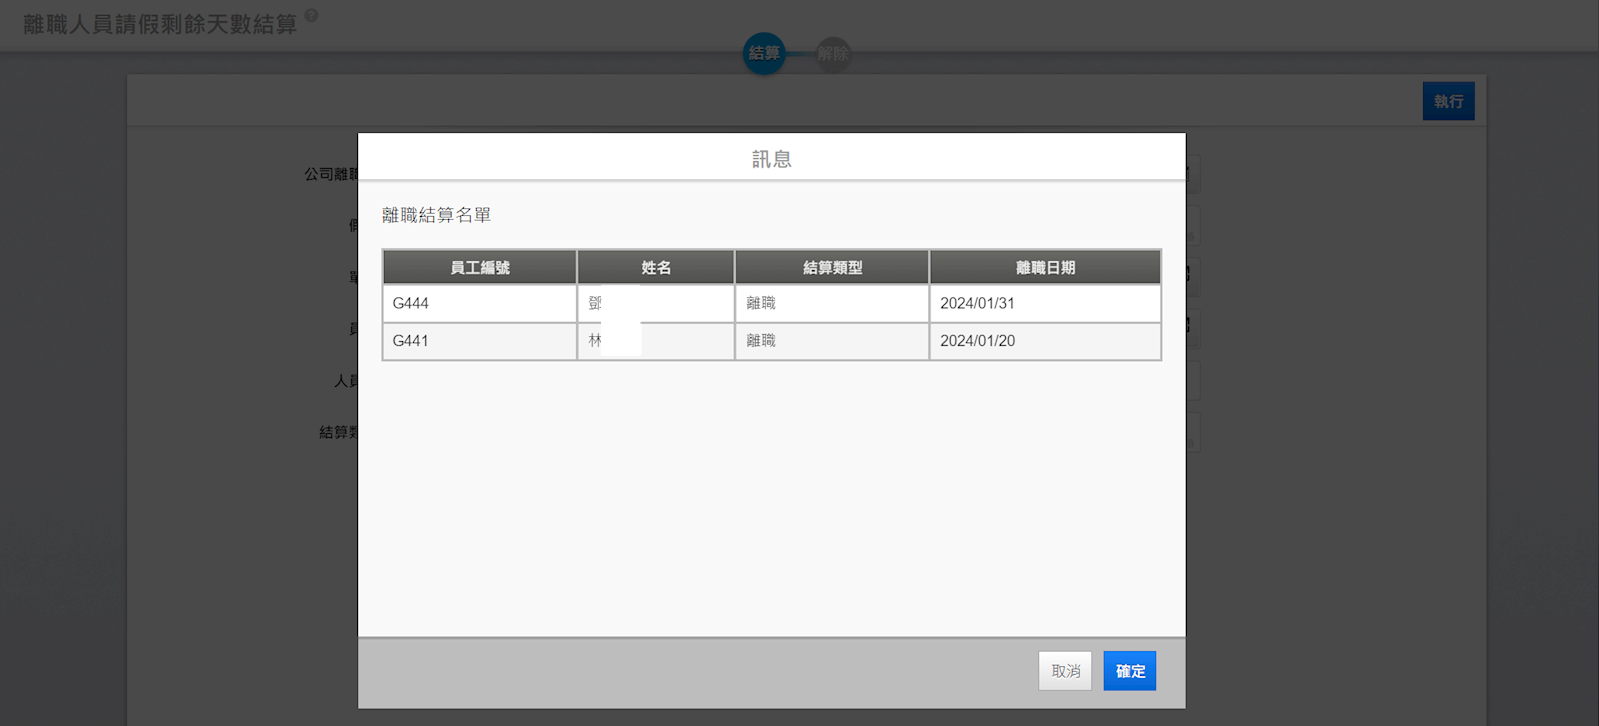The width and height of the screenshot is (1599, 726).
Task: Select the employee number cell G444
Action: 479,303
